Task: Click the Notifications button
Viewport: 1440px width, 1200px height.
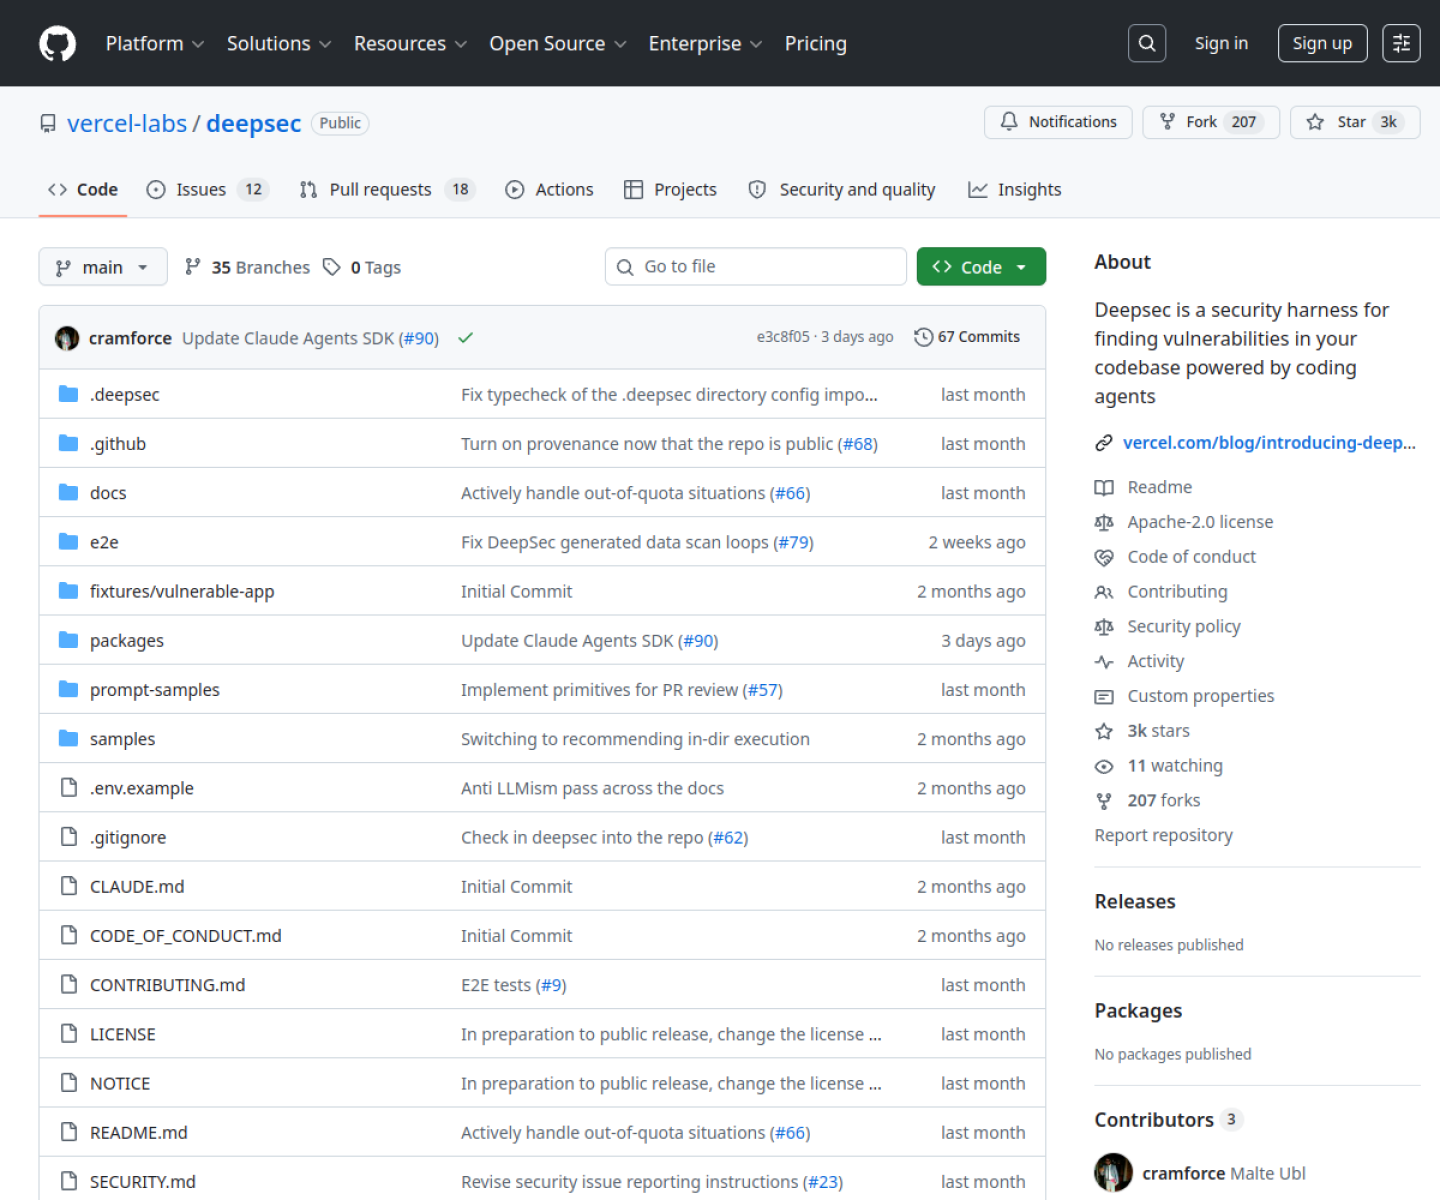Action: (x=1058, y=122)
